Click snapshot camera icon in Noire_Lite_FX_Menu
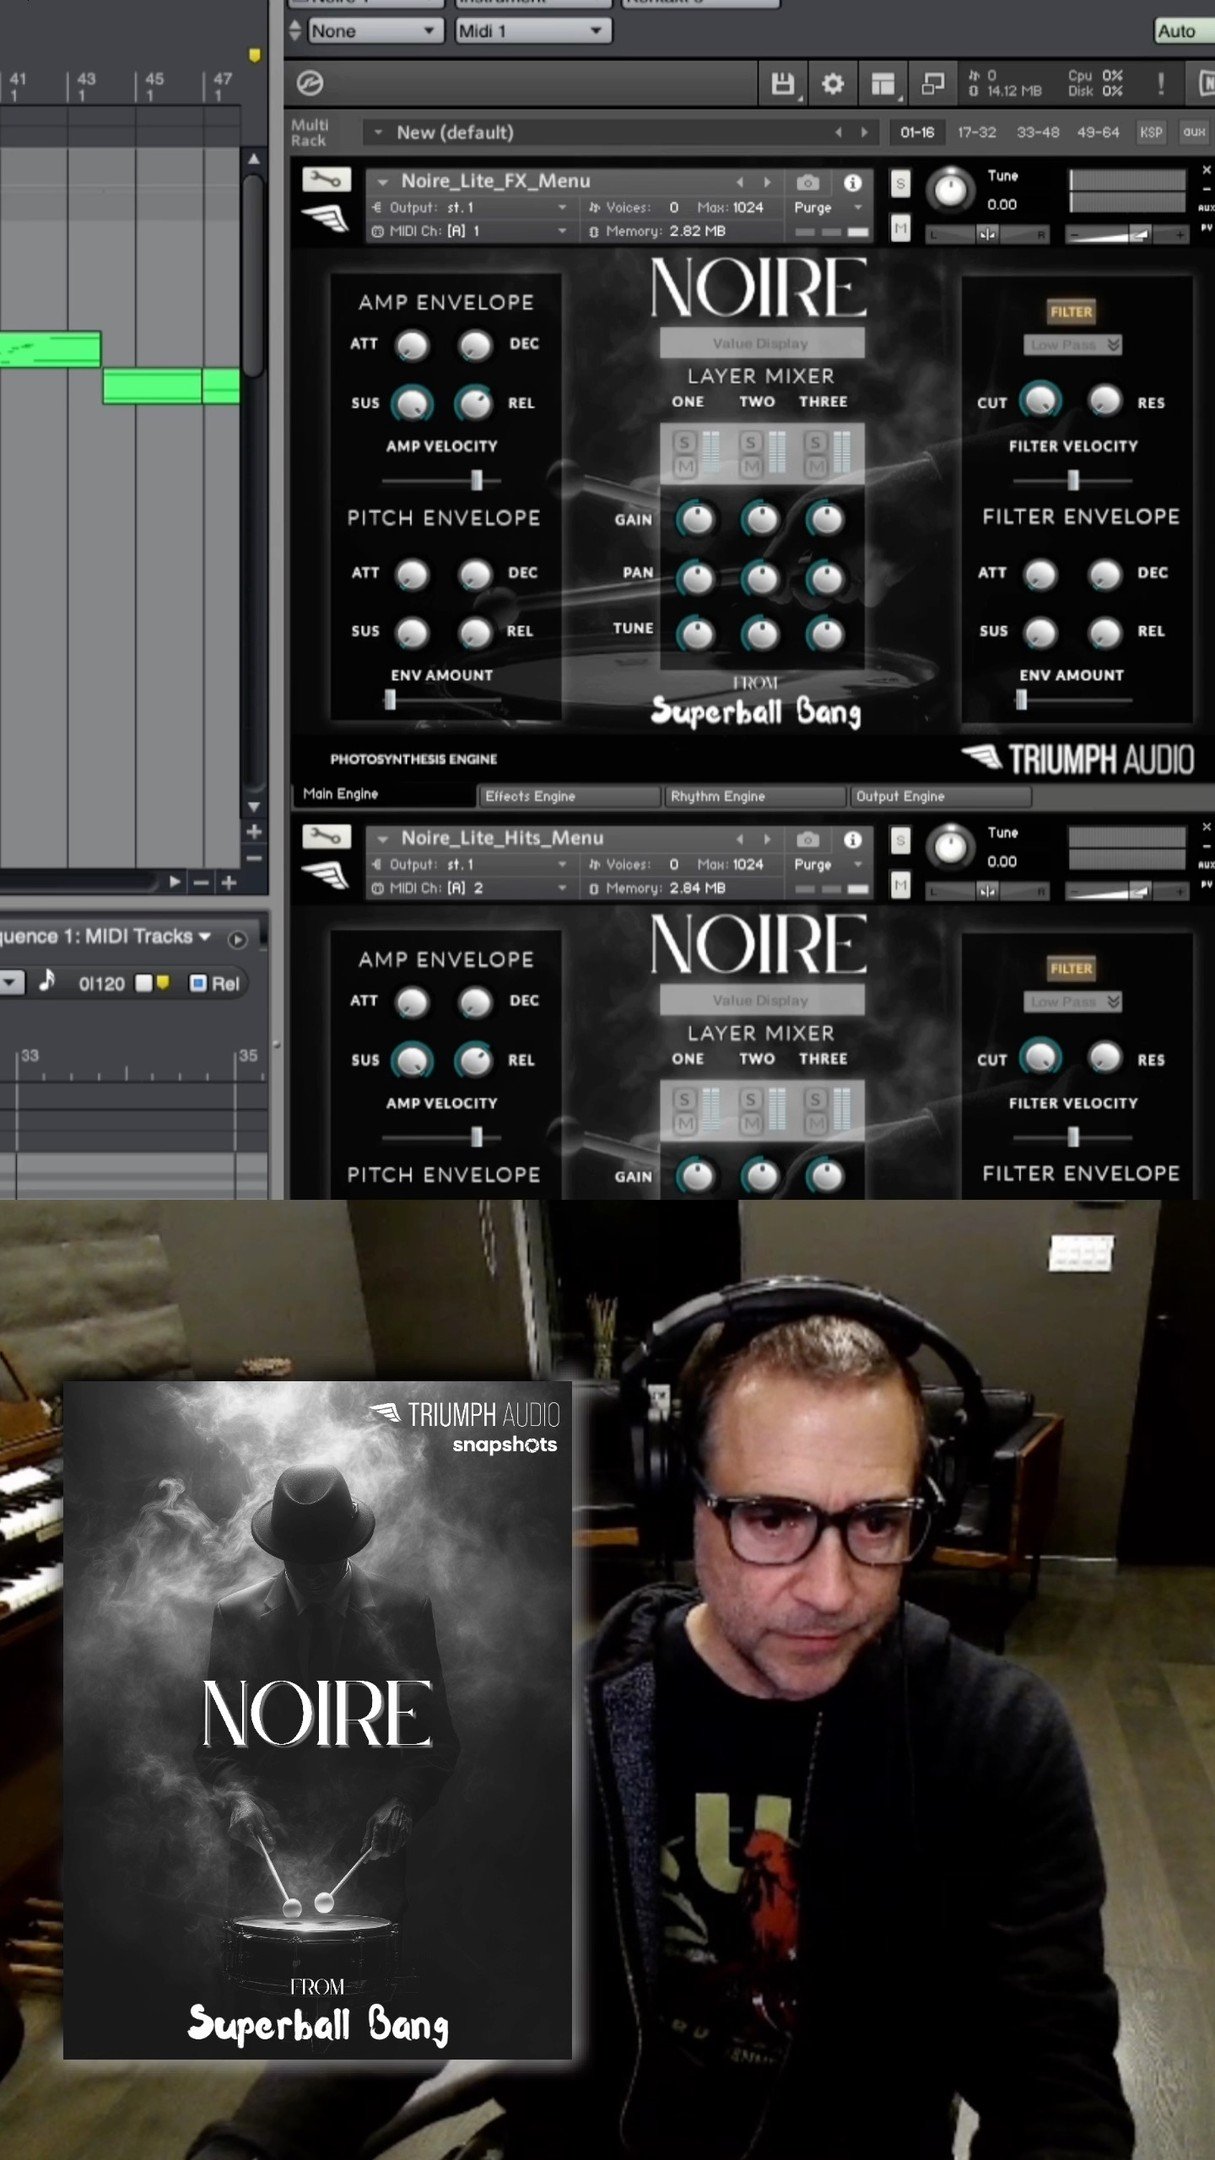This screenshot has height=2160, width=1215. [x=808, y=182]
